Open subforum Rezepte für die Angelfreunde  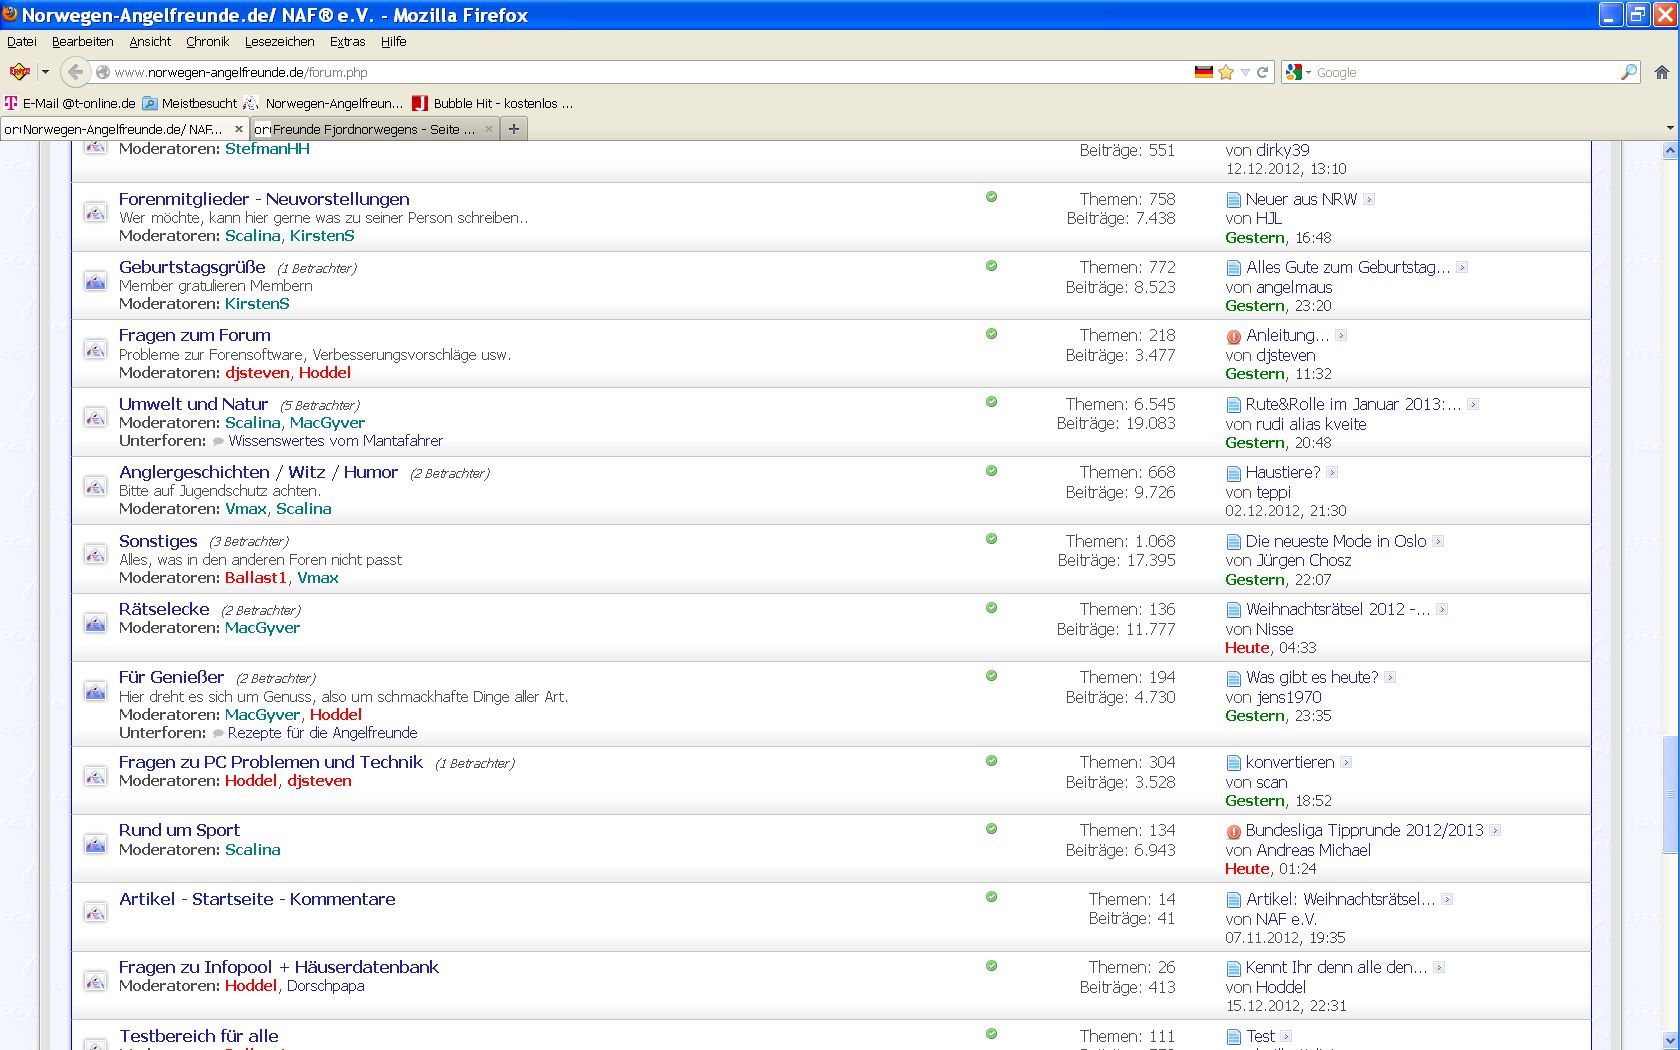[x=322, y=733]
